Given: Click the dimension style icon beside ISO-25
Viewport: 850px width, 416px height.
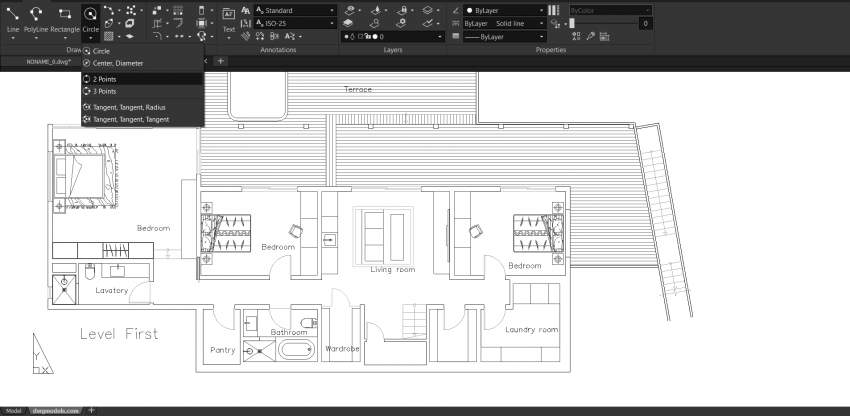Looking at the screenshot, I should pyautogui.click(x=246, y=23).
